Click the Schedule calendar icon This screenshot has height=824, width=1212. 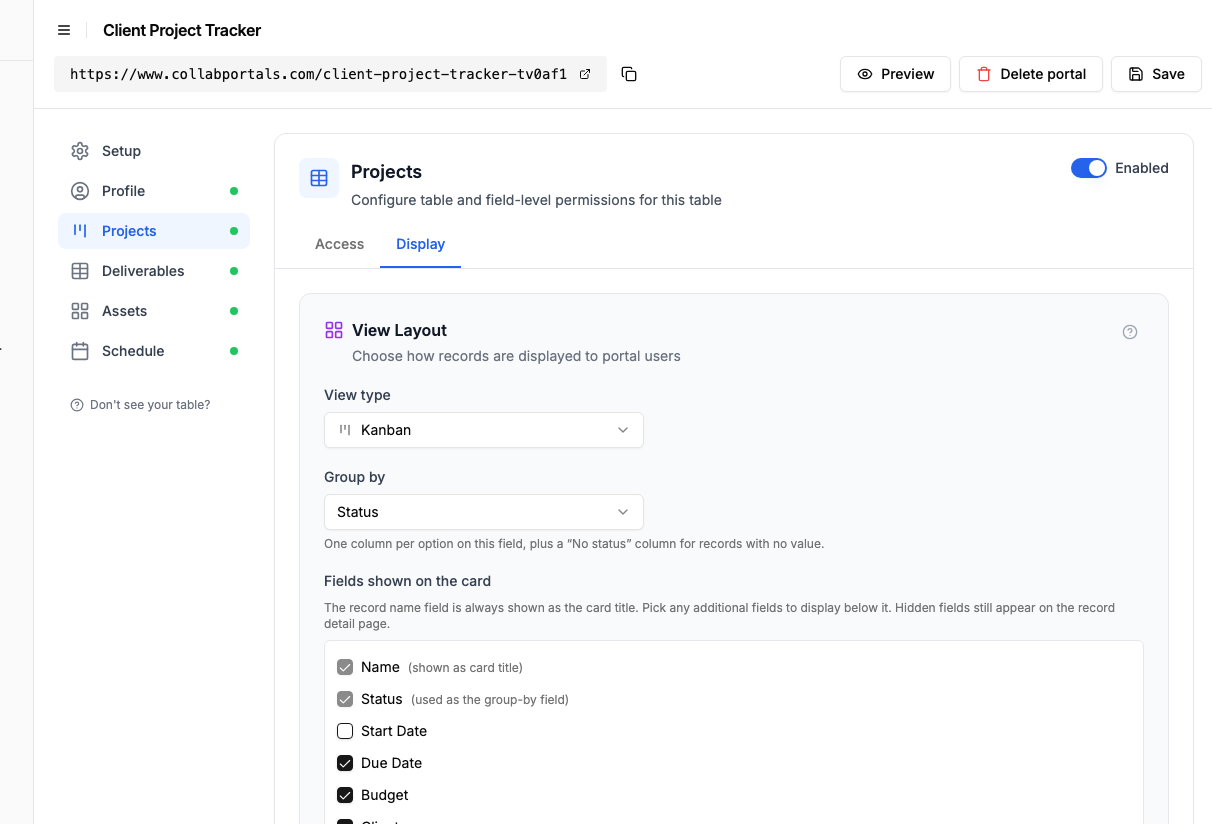coord(80,351)
